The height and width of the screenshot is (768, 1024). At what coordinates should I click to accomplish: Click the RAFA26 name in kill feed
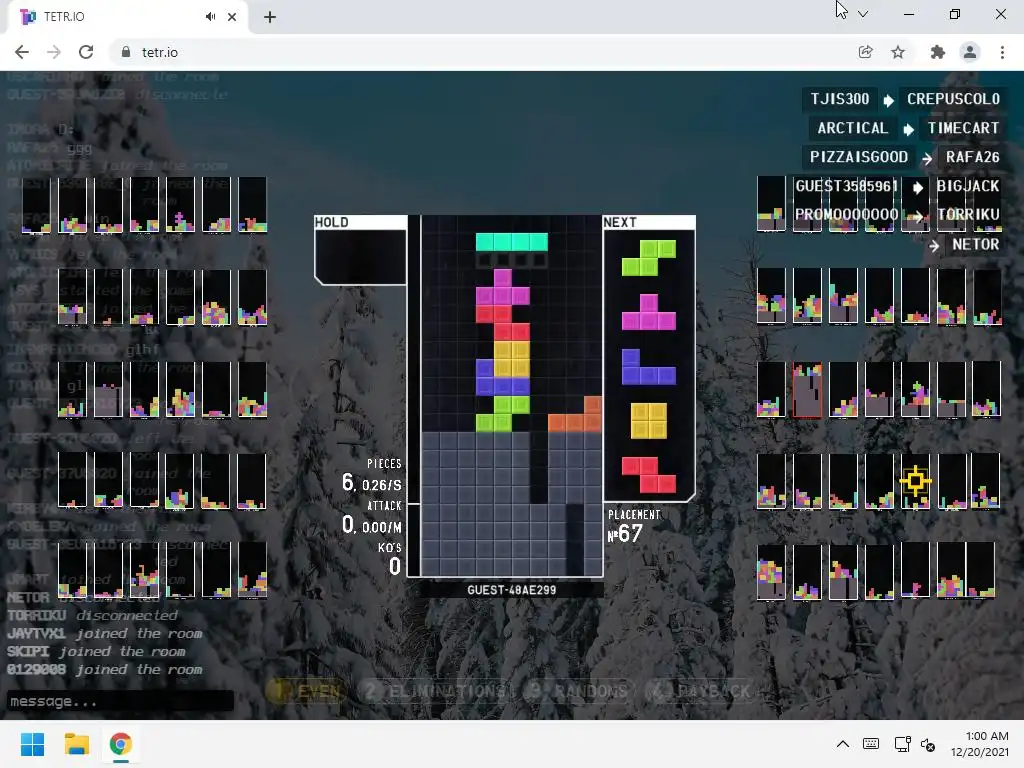972,157
